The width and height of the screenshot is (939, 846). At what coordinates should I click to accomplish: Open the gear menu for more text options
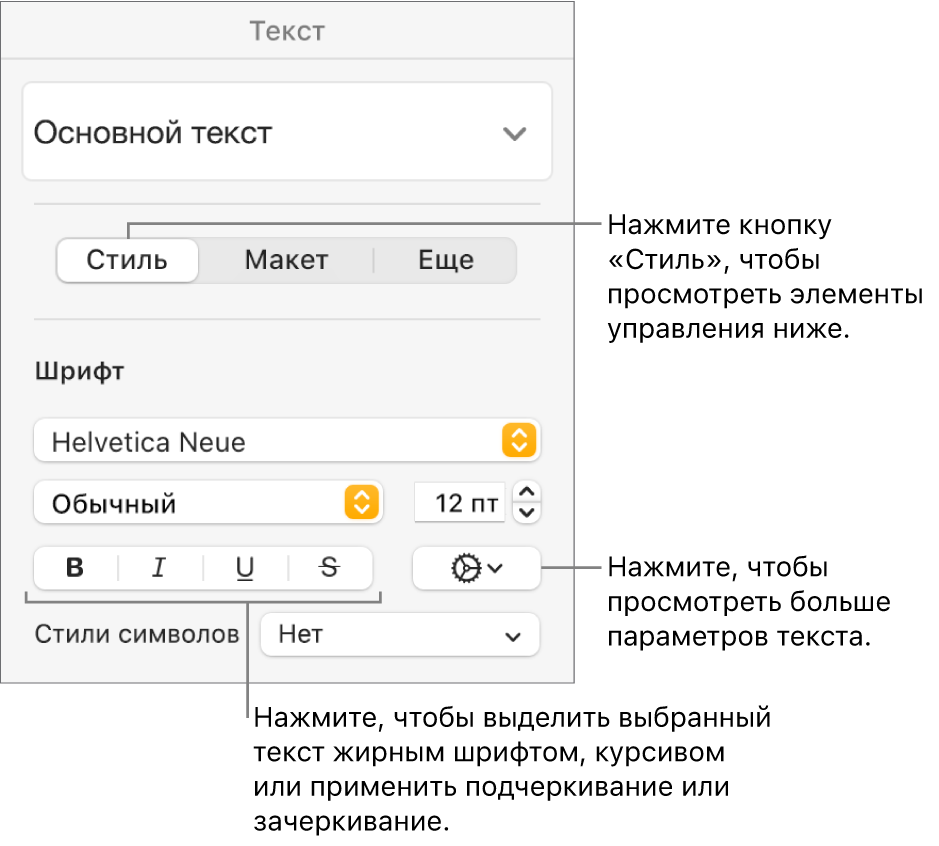point(476,568)
